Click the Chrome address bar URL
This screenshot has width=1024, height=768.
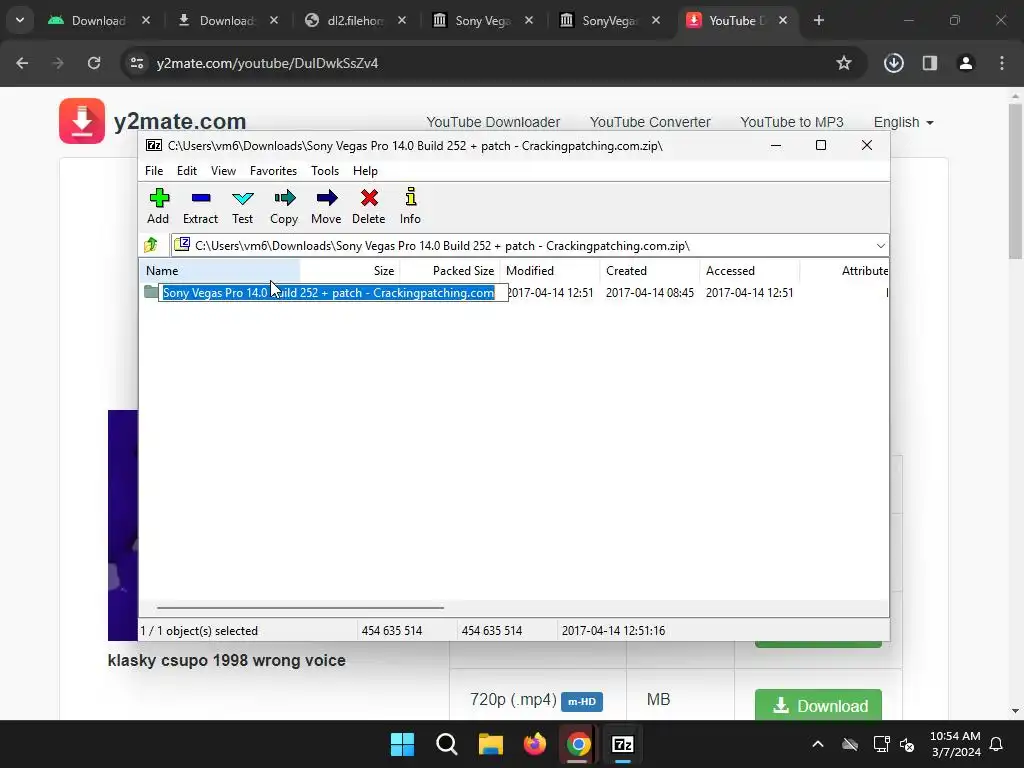pyautogui.click(x=267, y=63)
